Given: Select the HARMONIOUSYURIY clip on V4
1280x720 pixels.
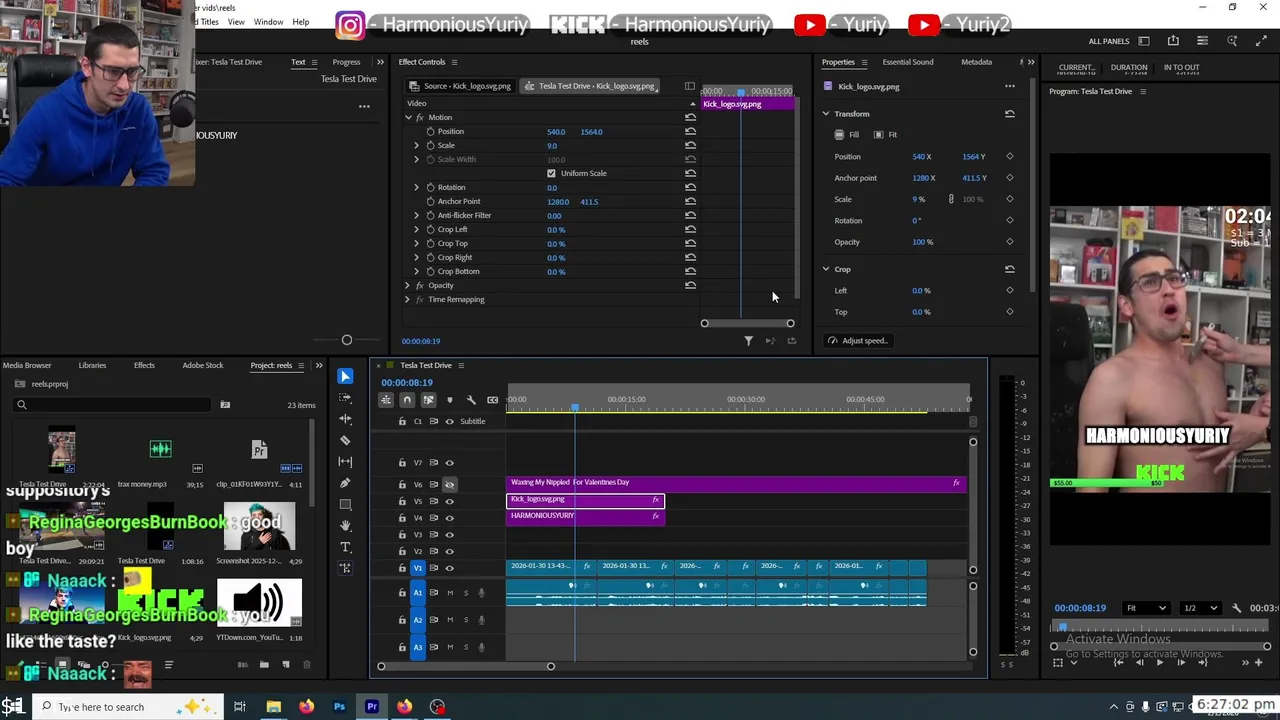Looking at the screenshot, I should click(585, 516).
